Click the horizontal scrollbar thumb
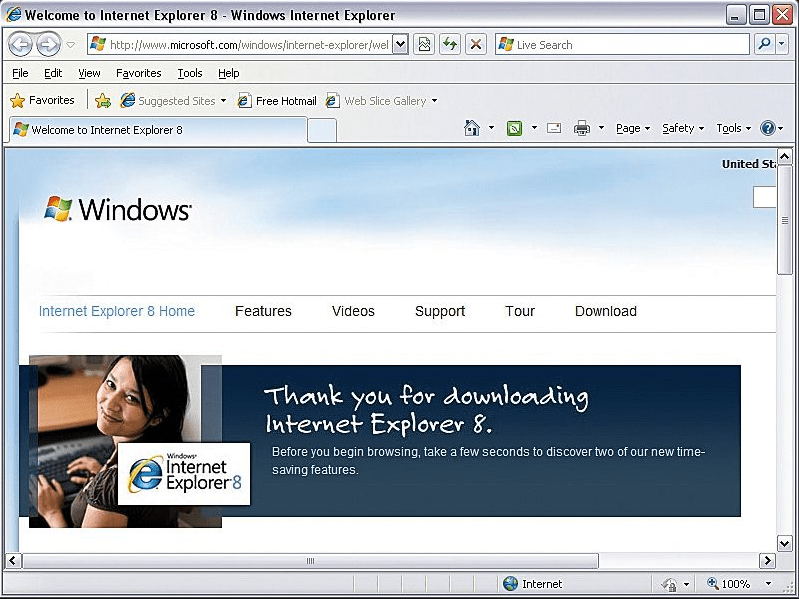This screenshot has width=799, height=599. click(x=310, y=561)
